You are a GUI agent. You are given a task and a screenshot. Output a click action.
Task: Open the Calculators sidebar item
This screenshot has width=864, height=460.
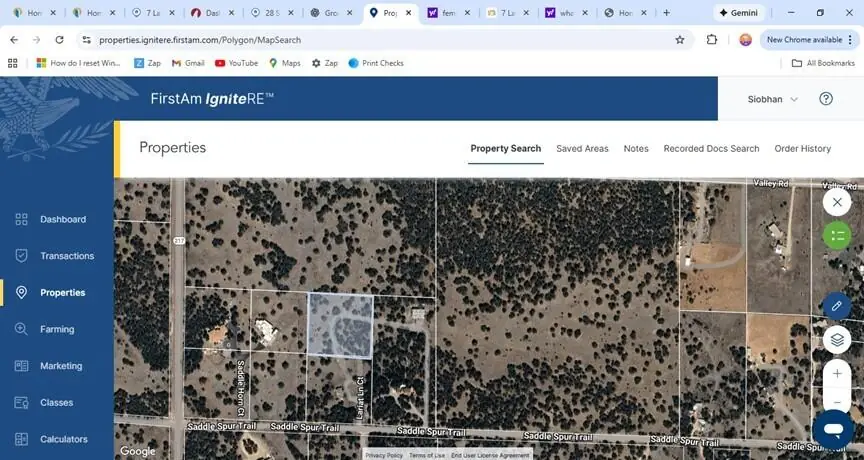[64, 439]
